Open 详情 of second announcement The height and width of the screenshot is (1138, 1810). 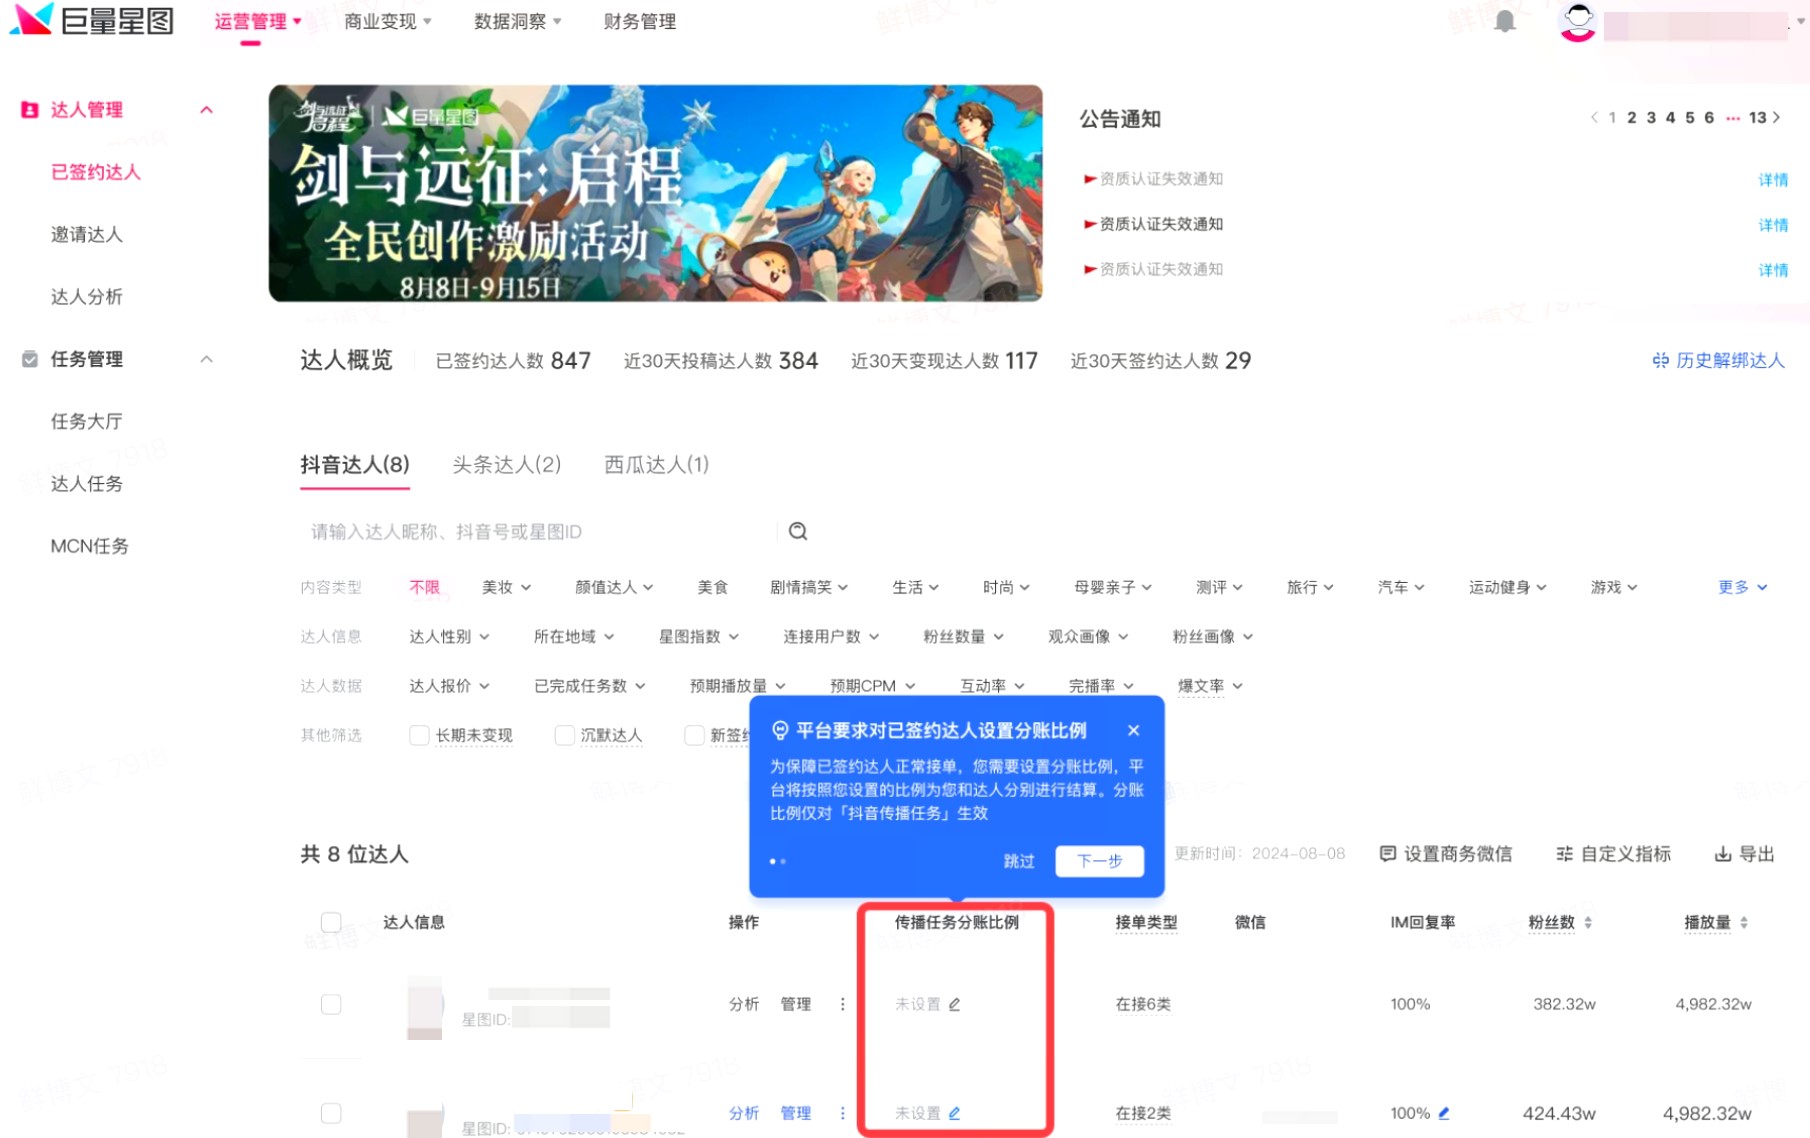[x=1773, y=224]
